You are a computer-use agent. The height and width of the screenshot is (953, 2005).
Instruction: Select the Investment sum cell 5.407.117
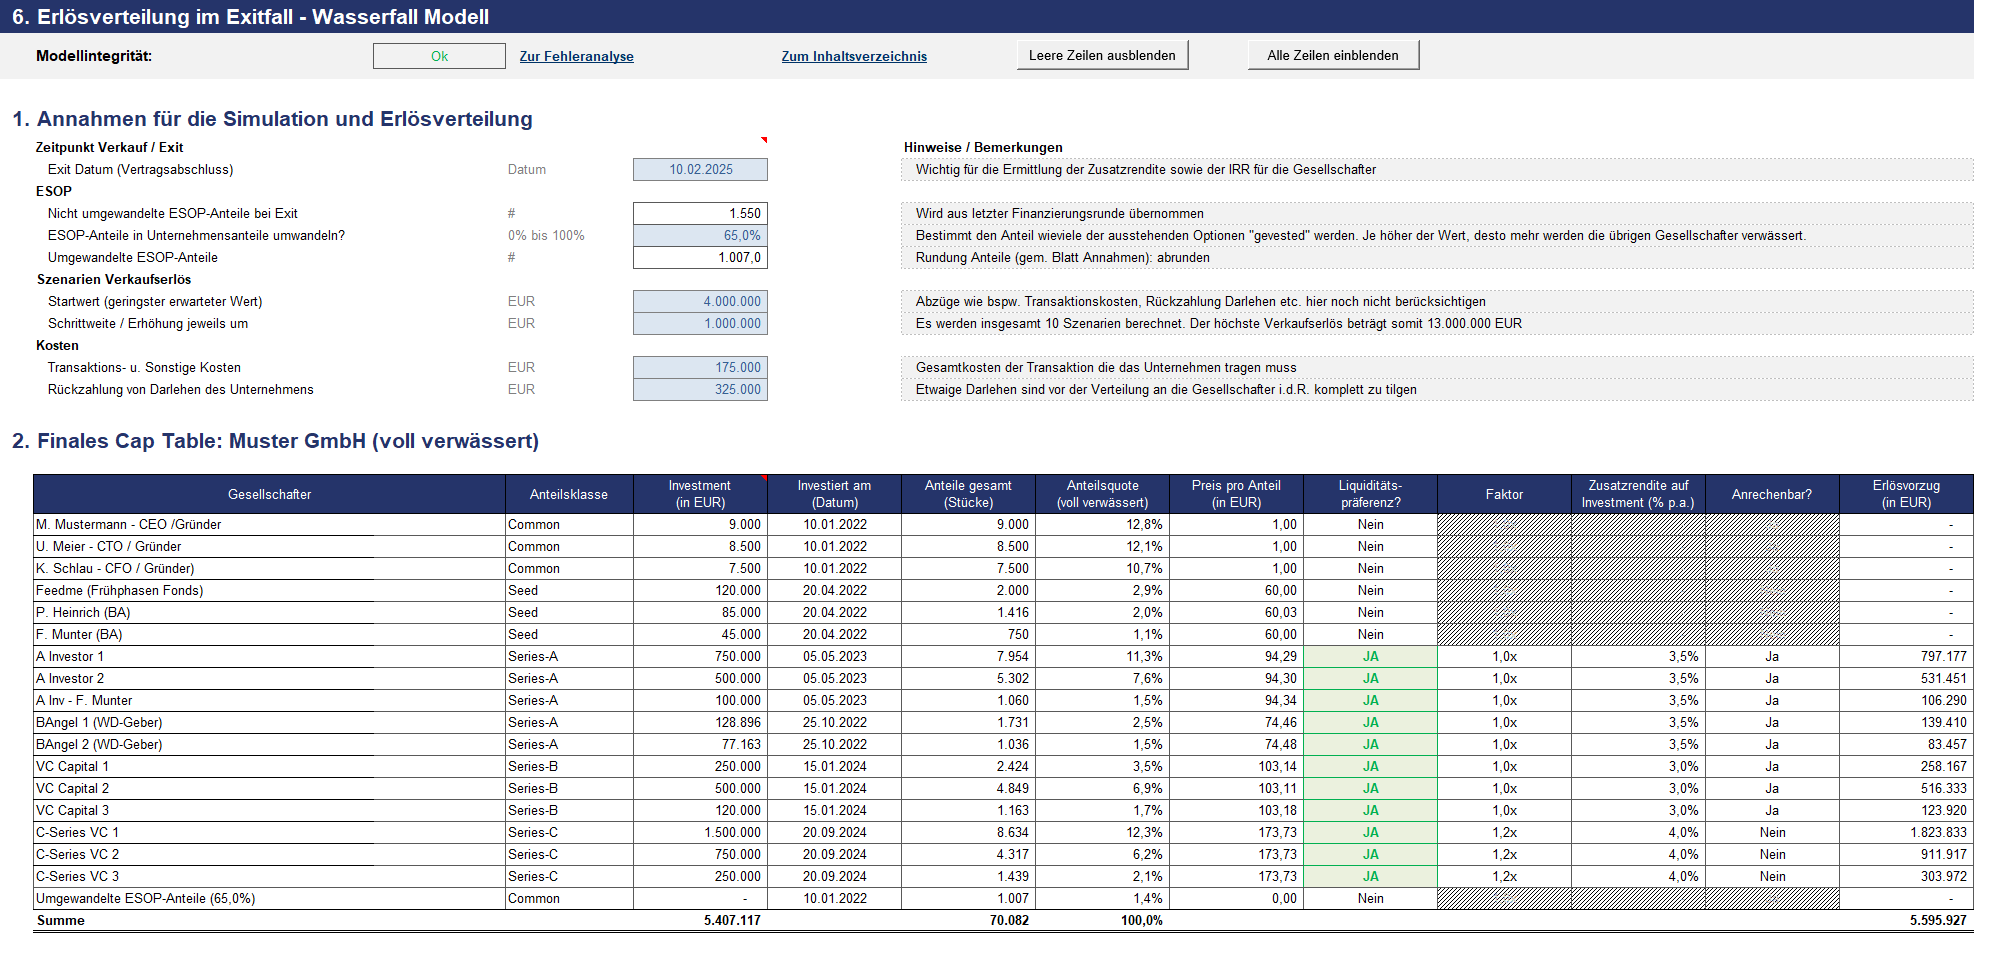[x=700, y=920]
